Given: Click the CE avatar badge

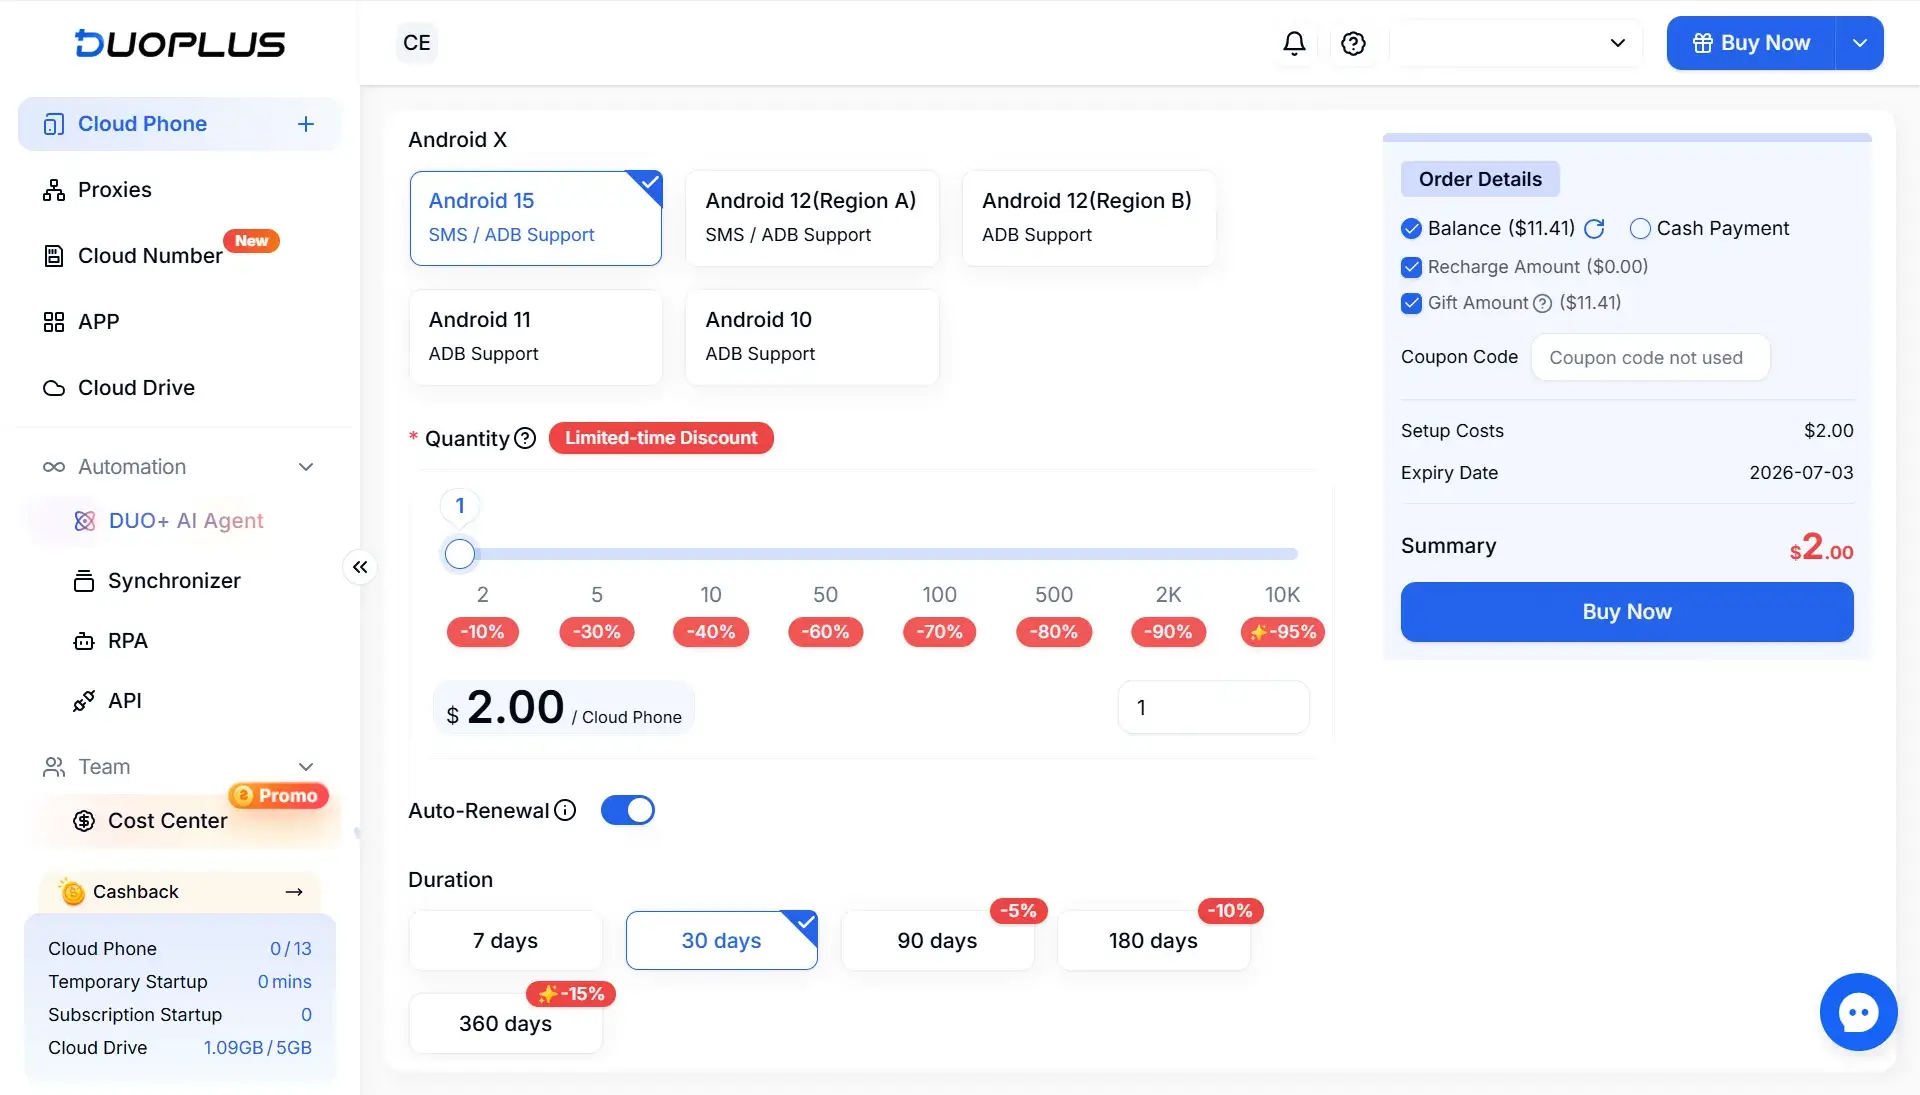Looking at the screenshot, I should [x=417, y=43].
